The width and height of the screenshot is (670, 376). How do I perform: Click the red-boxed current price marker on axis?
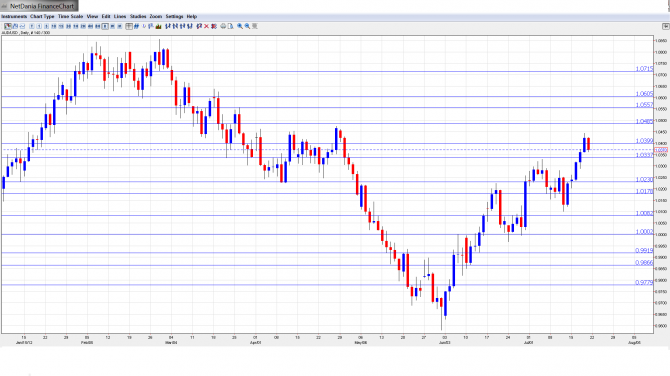coord(661,150)
